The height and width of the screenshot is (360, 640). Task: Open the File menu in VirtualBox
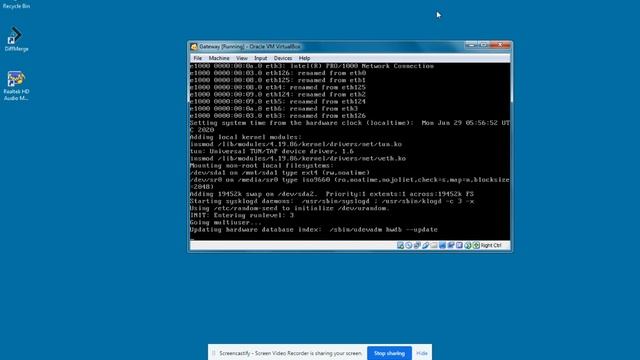tap(198, 58)
